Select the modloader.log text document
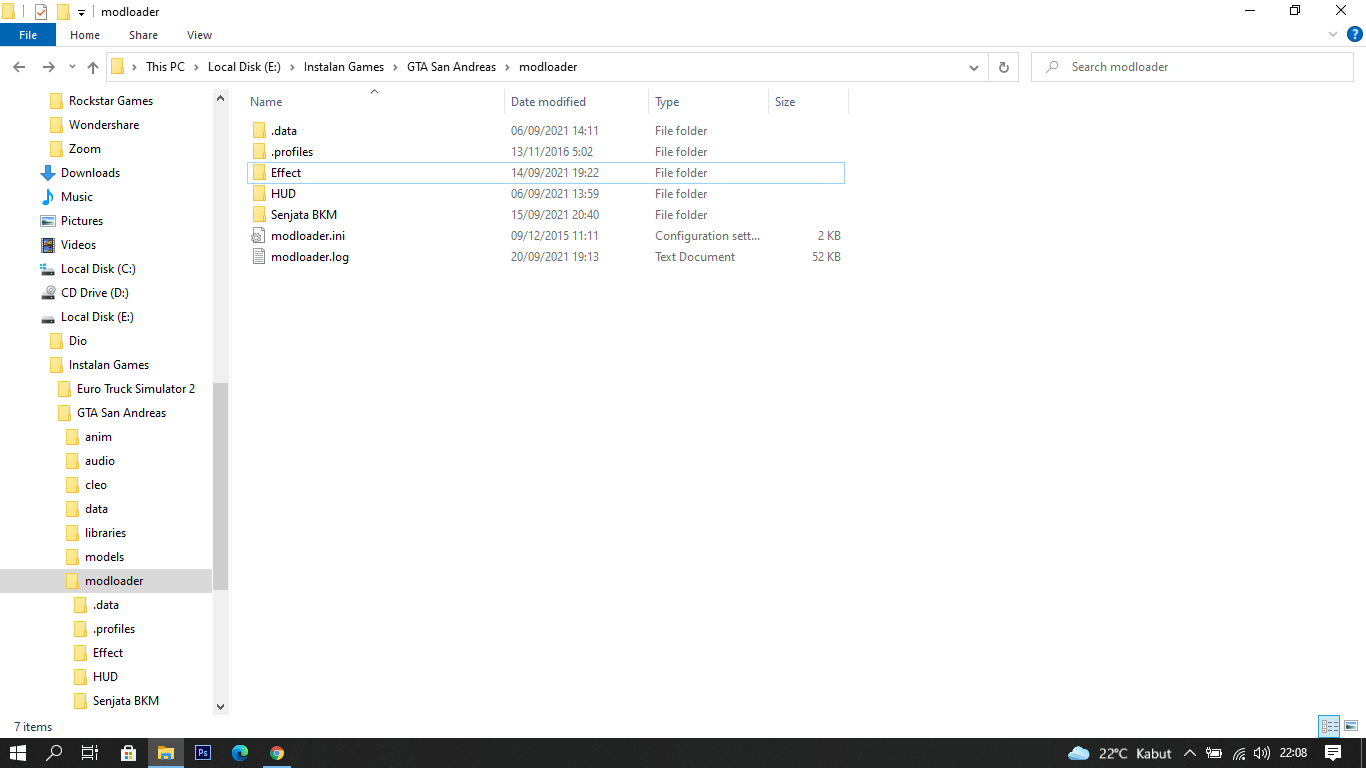 (545, 257)
